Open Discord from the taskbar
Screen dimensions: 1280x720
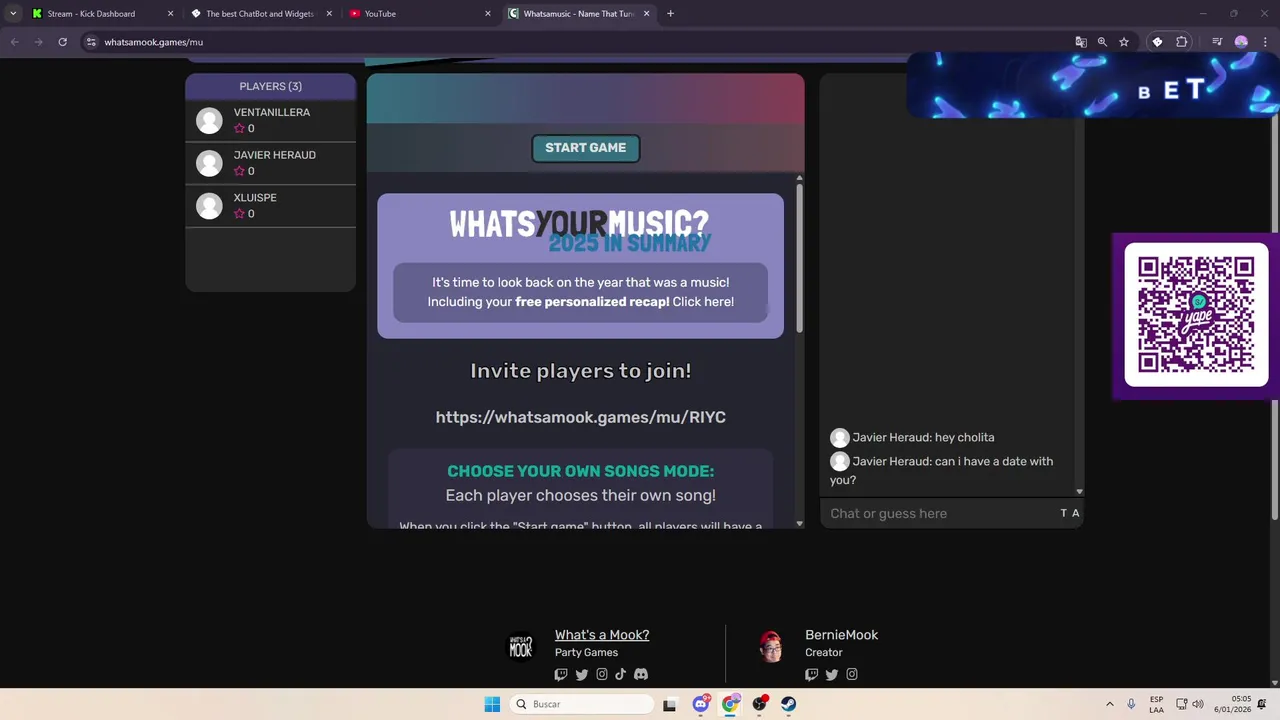pyautogui.click(x=701, y=704)
